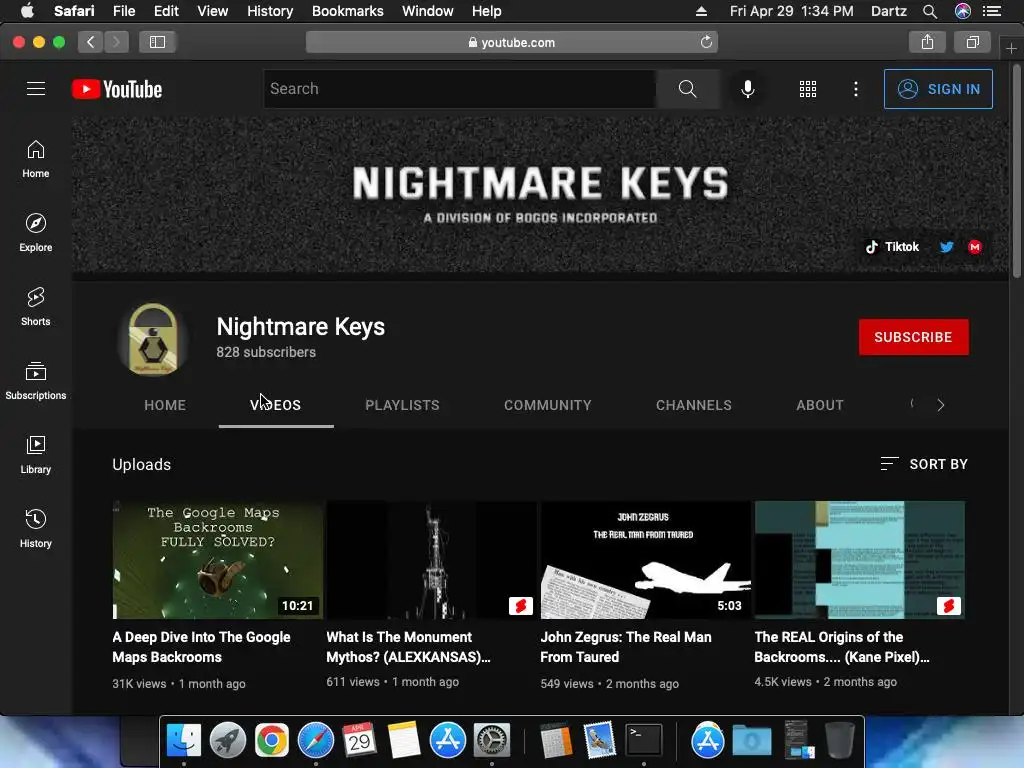Screen dimensions: 1024x768
Task: Click the Monument Mythos Shorts thumbnail
Action: click(x=432, y=560)
